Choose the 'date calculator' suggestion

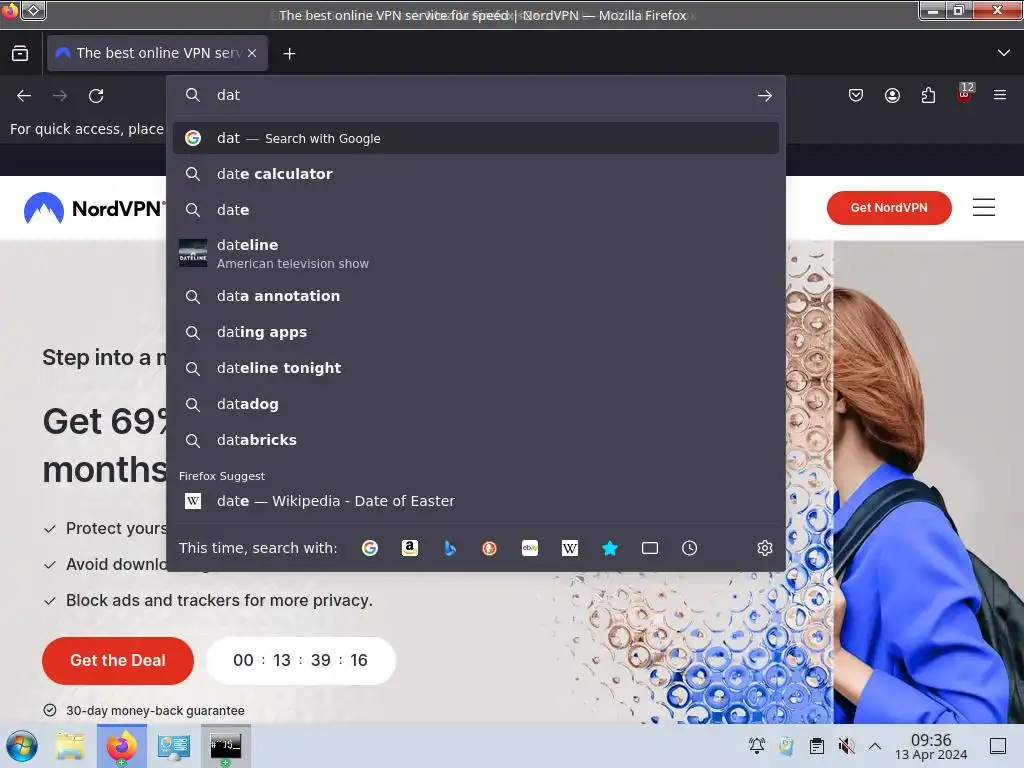coord(475,174)
